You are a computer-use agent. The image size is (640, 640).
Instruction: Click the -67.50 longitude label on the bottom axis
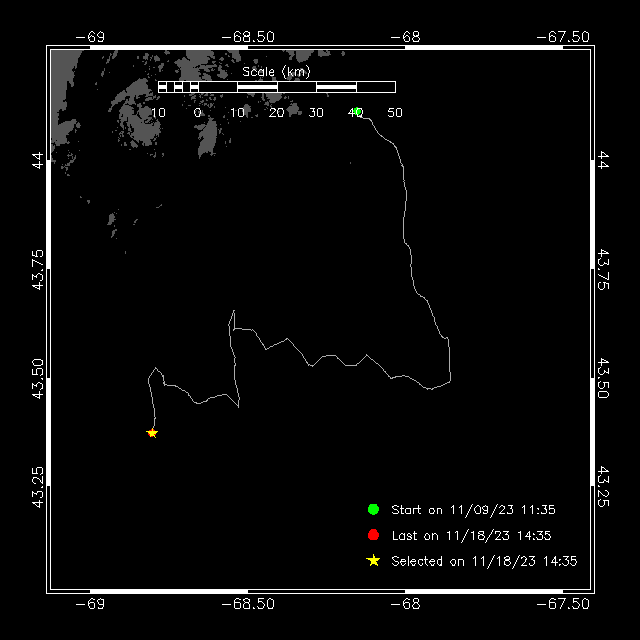(562, 604)
